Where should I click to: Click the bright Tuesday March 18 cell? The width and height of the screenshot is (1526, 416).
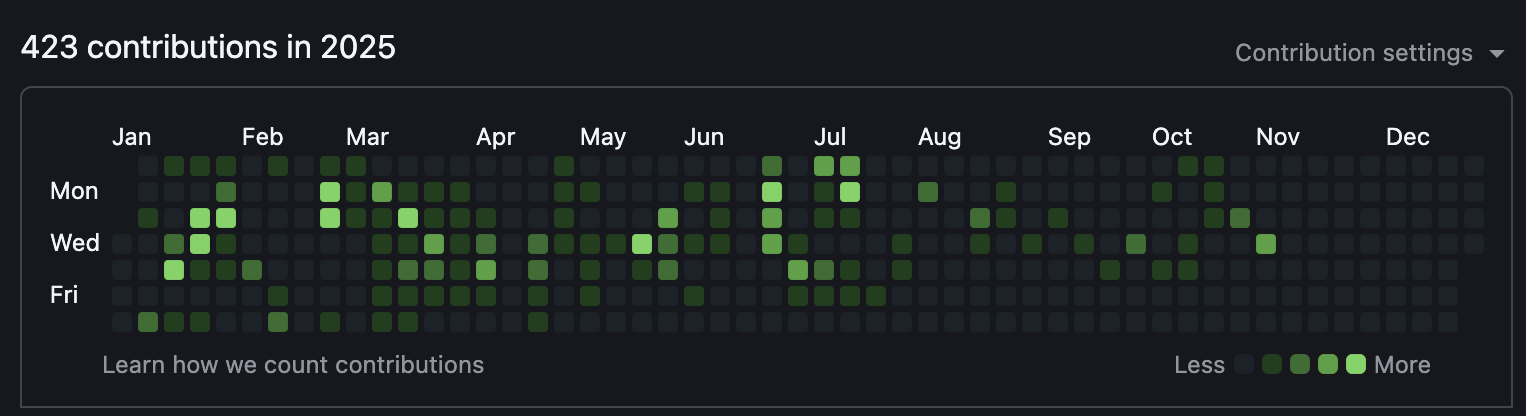click(408, 217)
